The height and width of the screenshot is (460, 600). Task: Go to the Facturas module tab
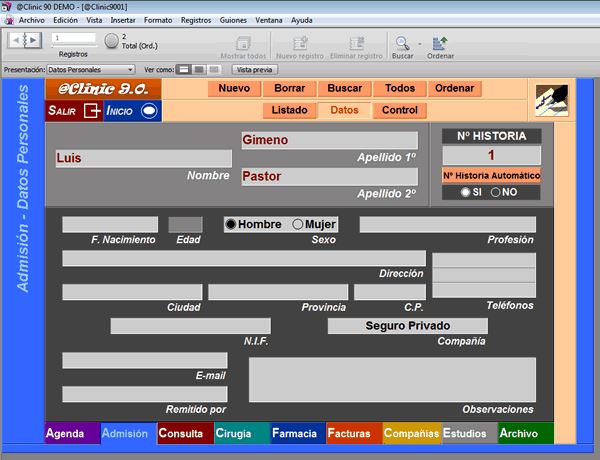(354, 433)
